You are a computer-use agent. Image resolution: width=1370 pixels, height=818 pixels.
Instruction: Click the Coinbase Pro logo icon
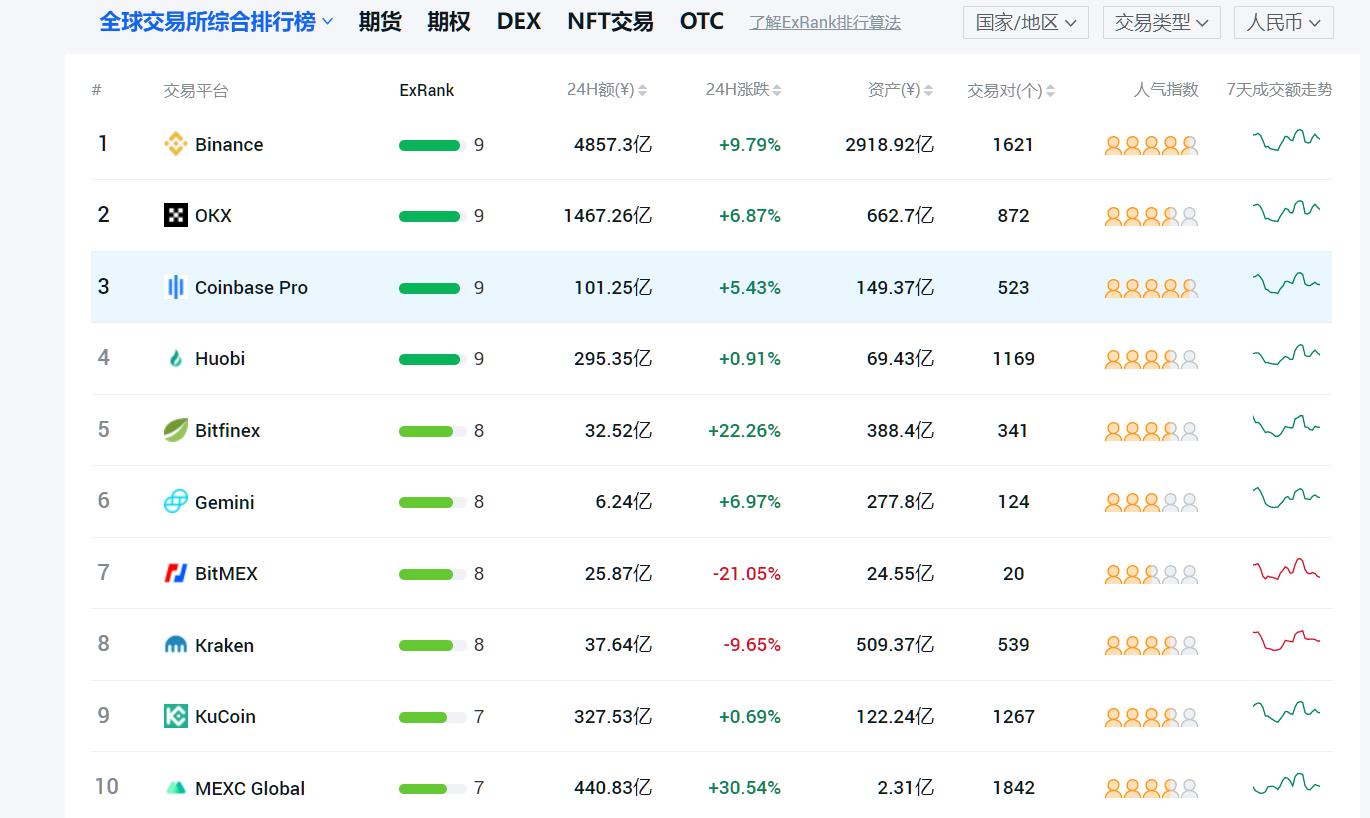(x=176, y=287)
